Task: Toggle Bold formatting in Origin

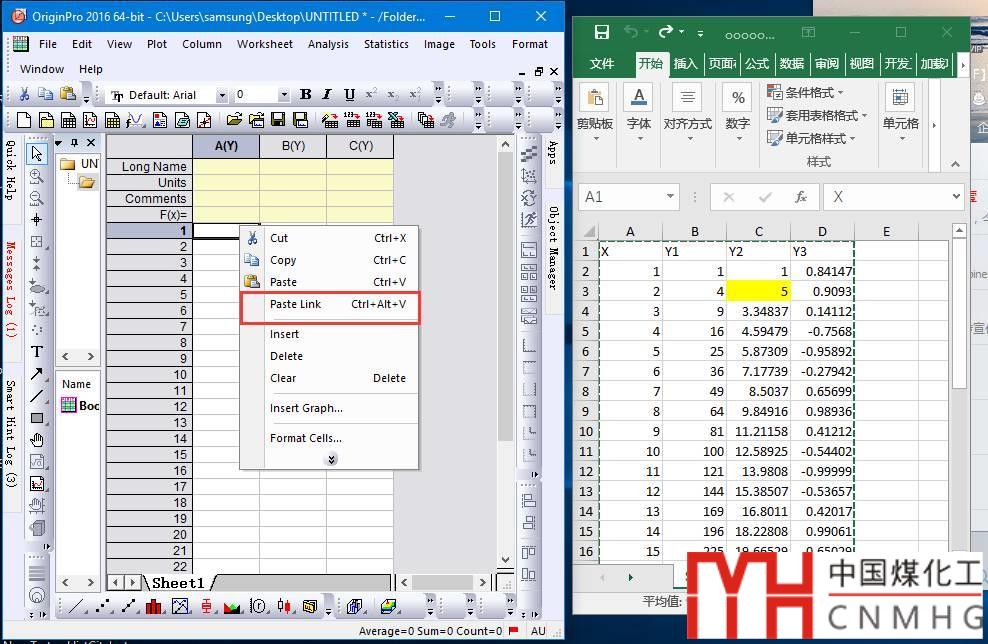Action: point(306,95)
